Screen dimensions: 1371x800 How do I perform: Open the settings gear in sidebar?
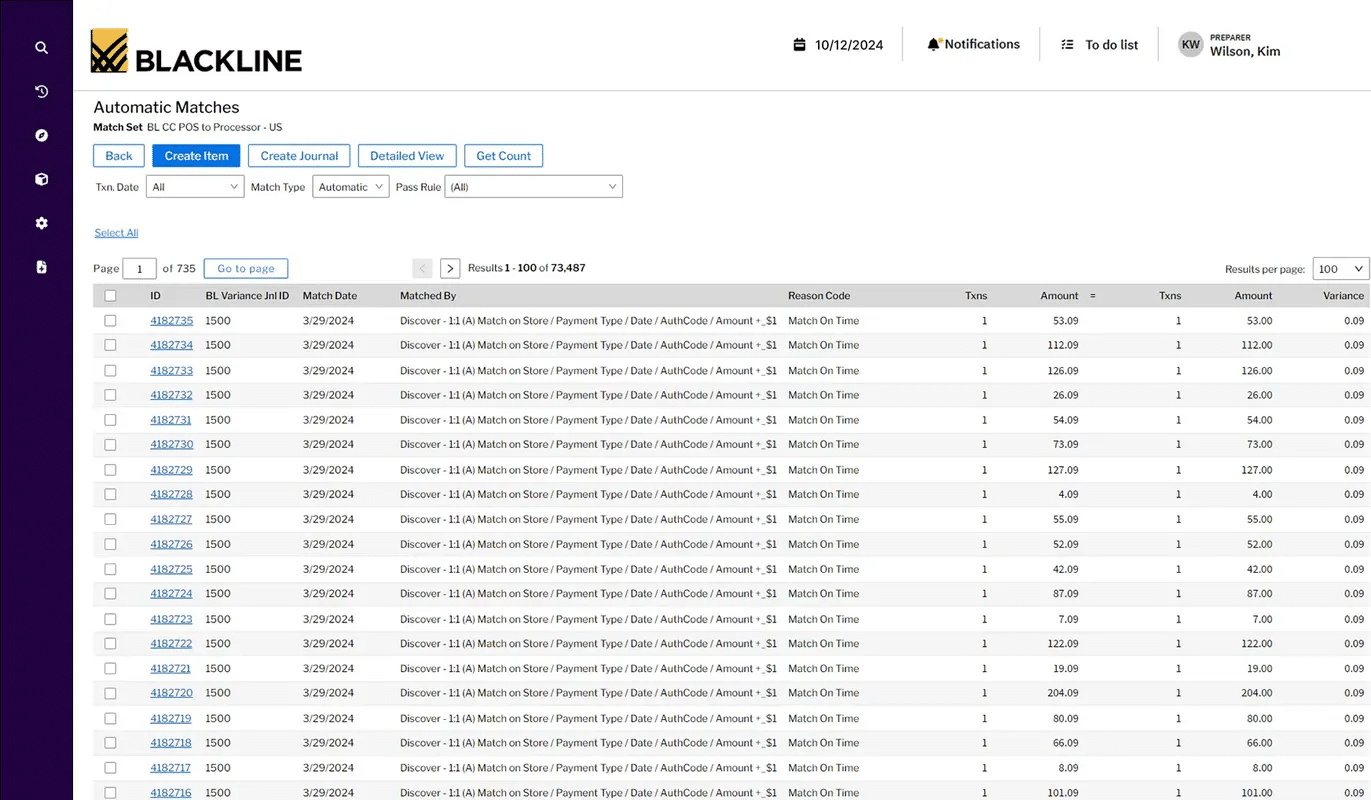tap(41, 223)
